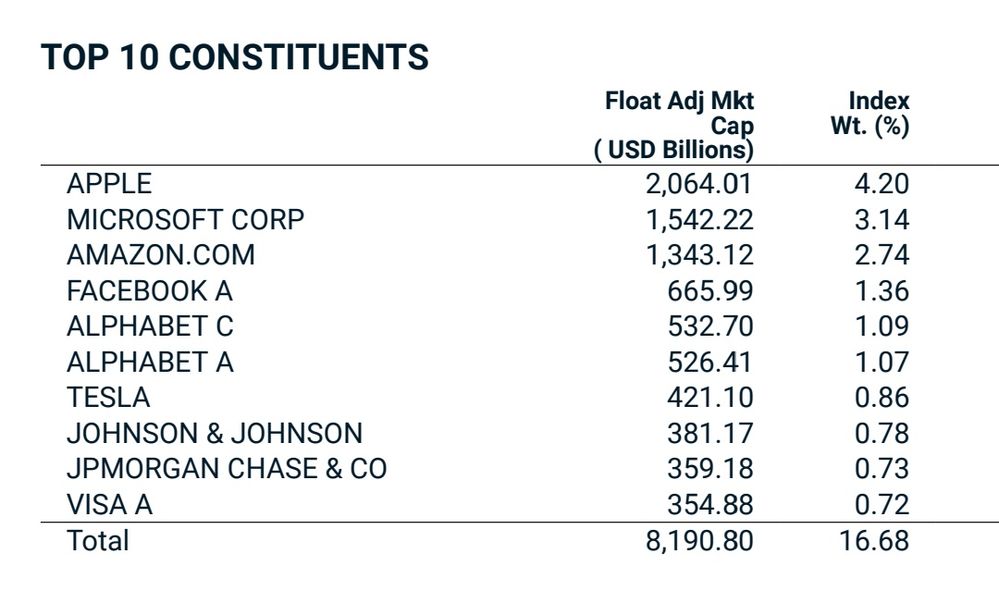Select the ALPHABET C row name
The height and width of the screenshot is (590, 999).
coord(150,326)
